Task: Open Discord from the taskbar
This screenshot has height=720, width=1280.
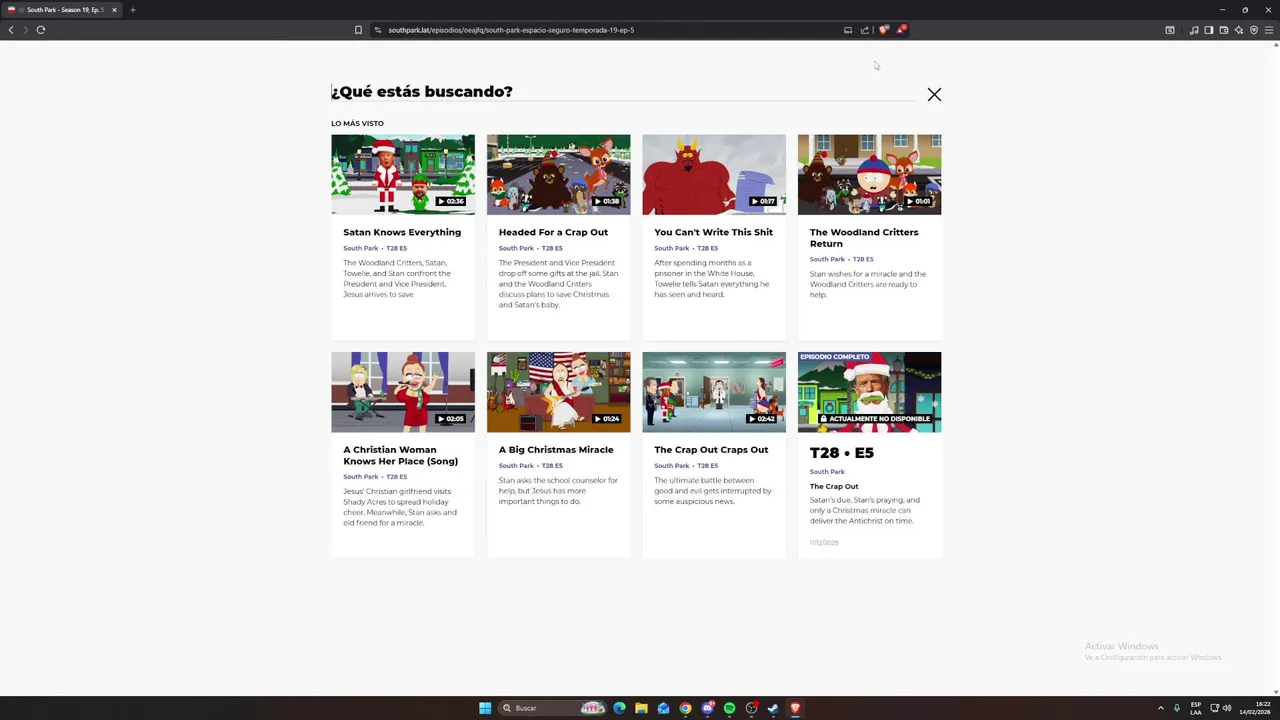Action: [707, 708]
